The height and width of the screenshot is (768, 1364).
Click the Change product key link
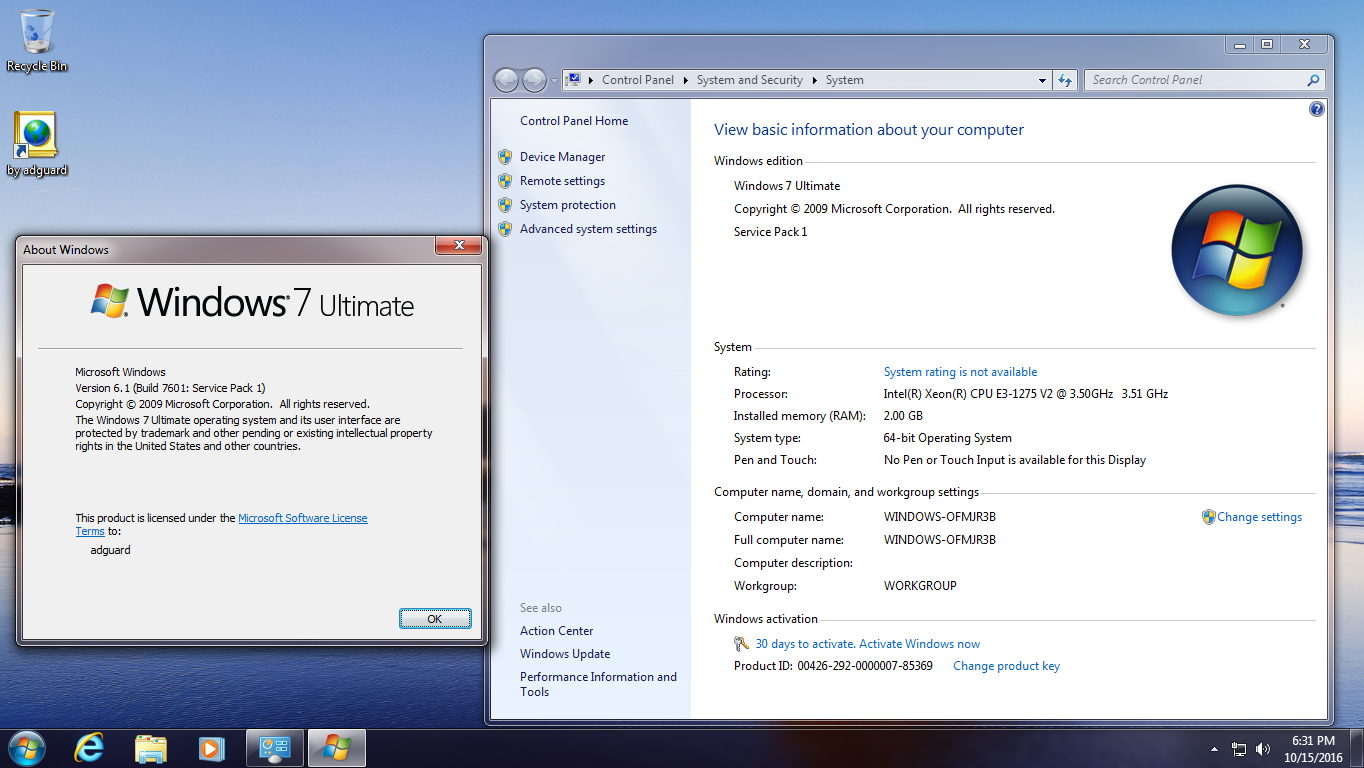point(1007,666)
